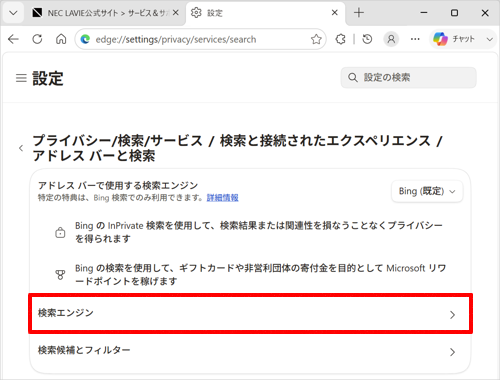Open the Edge three-dot settings menu
The image size is (500, 380).
[415, 39]
